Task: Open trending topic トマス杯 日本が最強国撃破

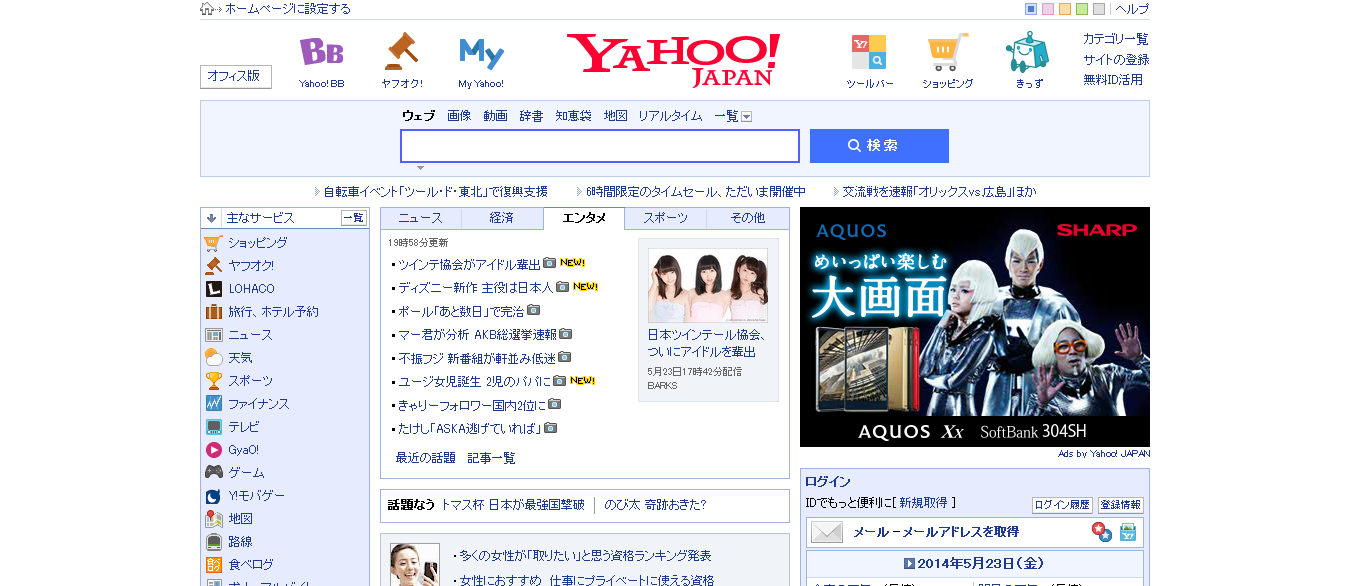Action: [x=513, y=505]
